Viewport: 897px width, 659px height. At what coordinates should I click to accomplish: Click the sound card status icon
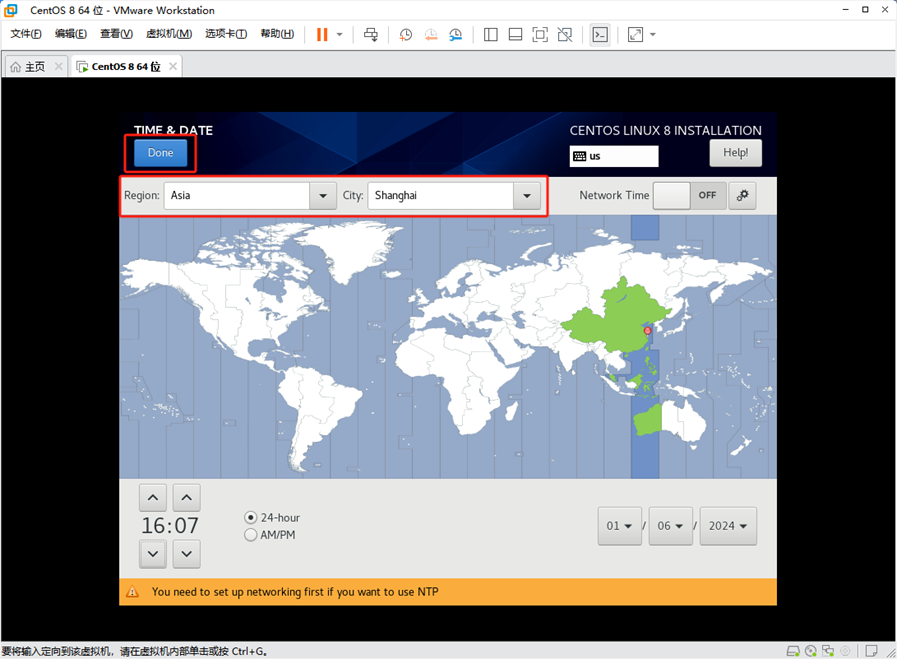click(x=846, y=651)
